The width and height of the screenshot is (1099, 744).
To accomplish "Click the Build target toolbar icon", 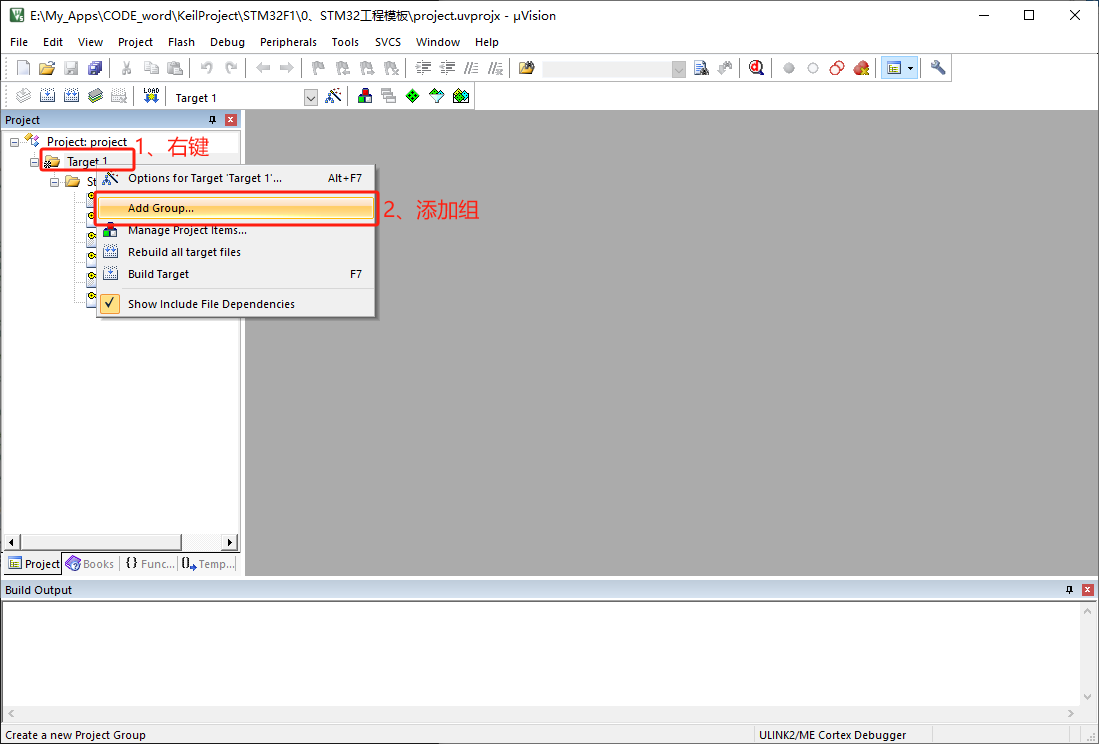I will pyautogui.click(x=47, y=96).
